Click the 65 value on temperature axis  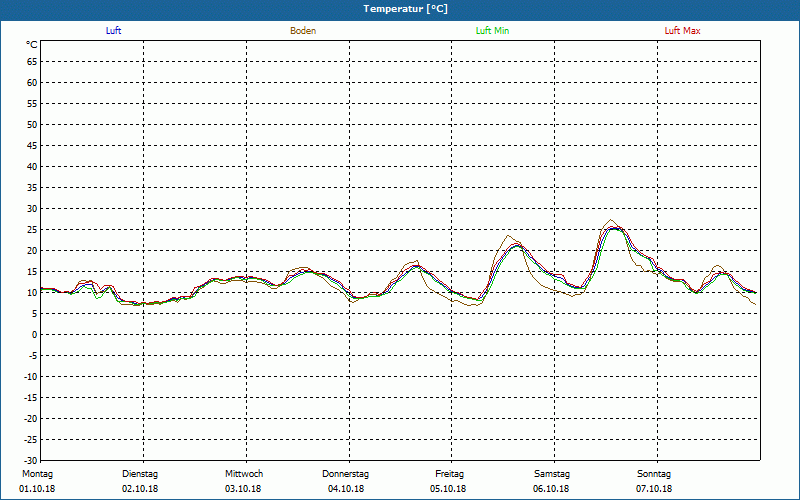(32, 62)
